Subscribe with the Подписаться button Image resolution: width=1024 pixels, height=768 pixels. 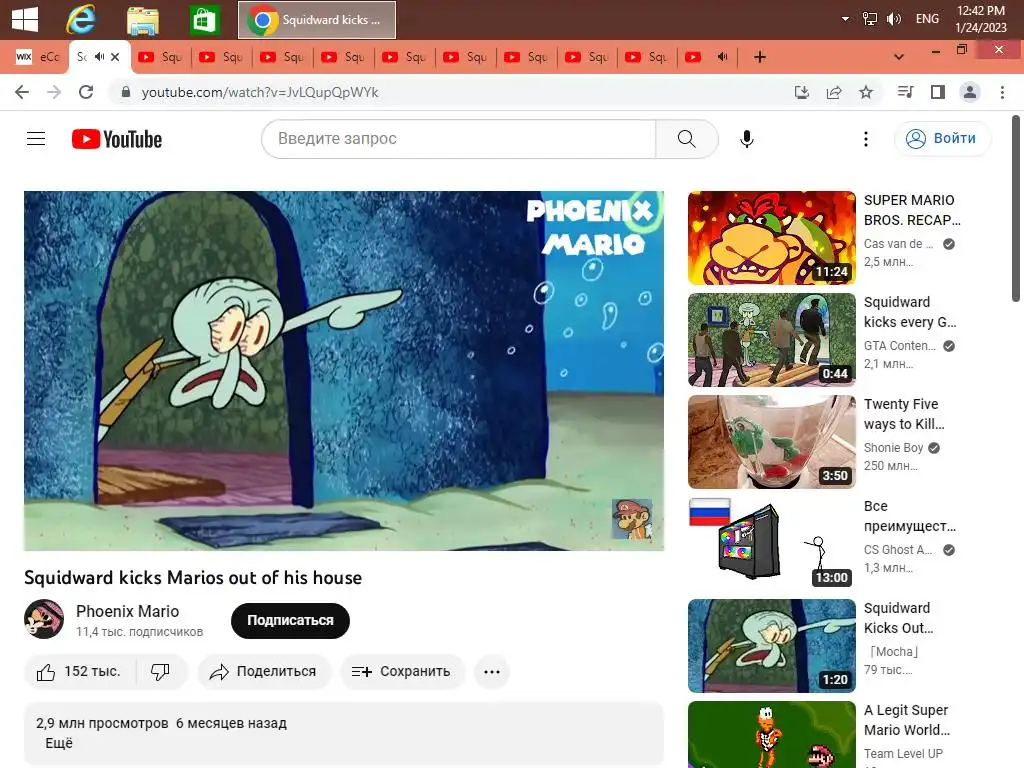pyautogui.click(x=290, y=620)
